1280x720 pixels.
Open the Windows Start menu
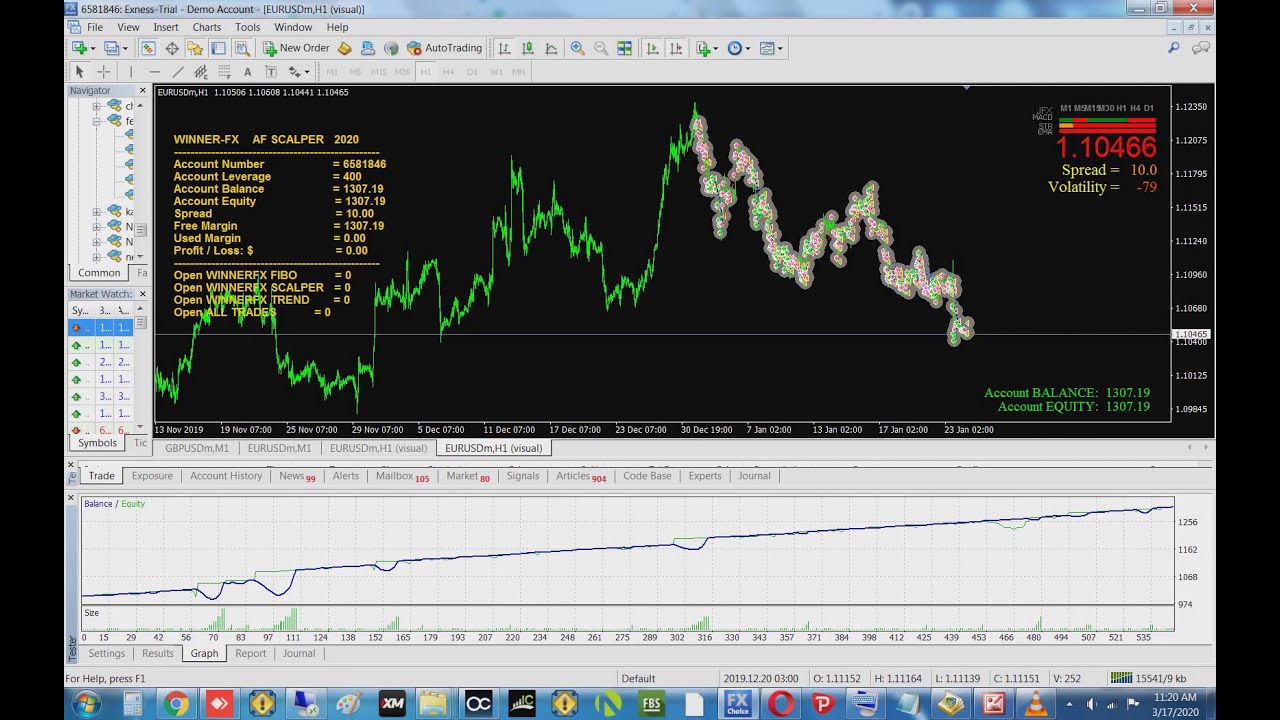click(86, 704)
